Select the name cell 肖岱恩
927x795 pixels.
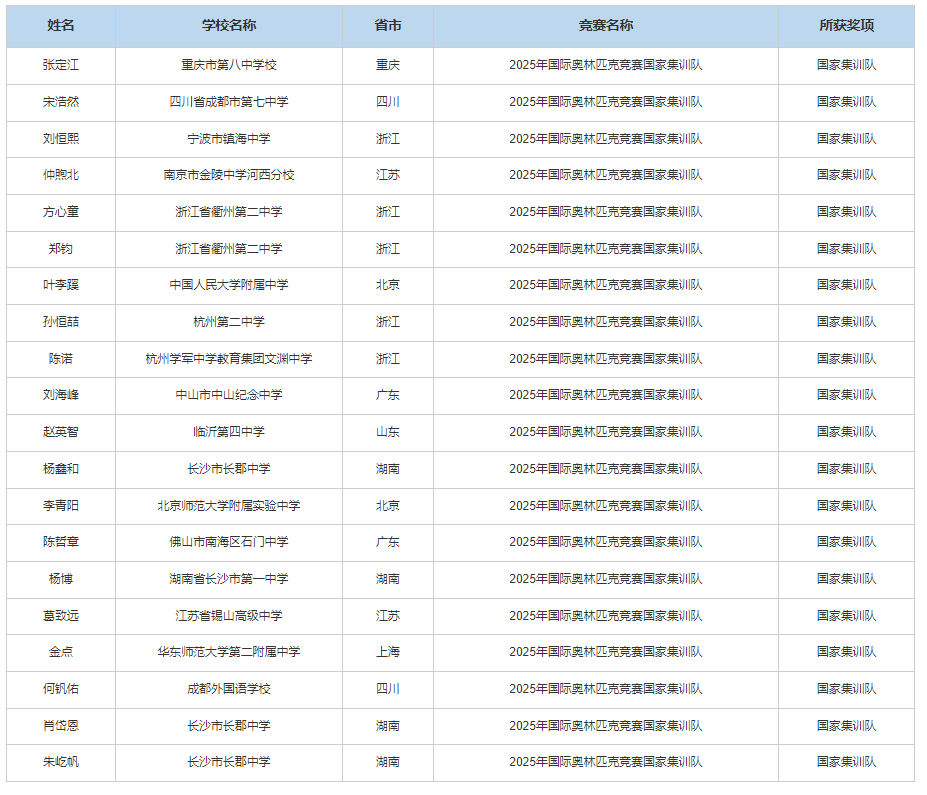(x=61, y=726)
